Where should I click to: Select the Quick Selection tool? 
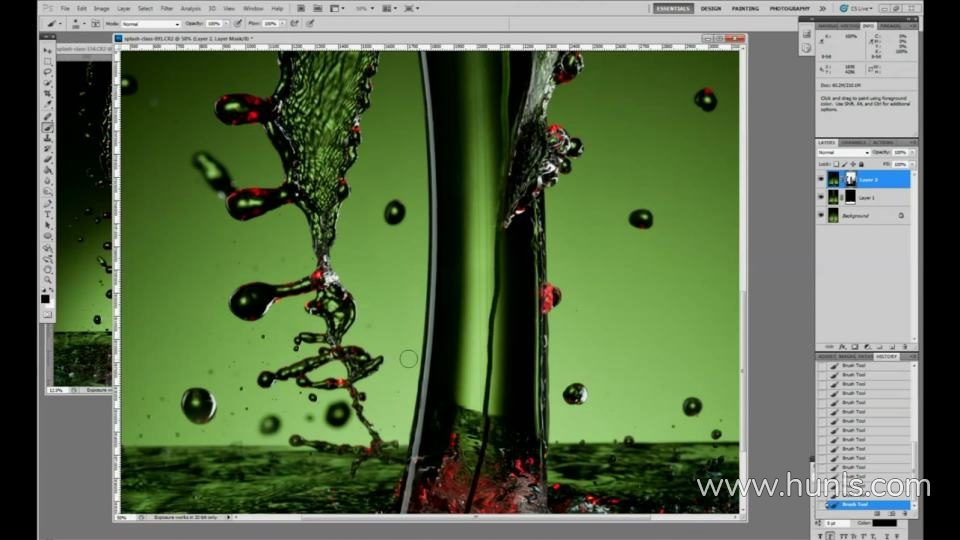pyautogui.click(x=48, y=83)
